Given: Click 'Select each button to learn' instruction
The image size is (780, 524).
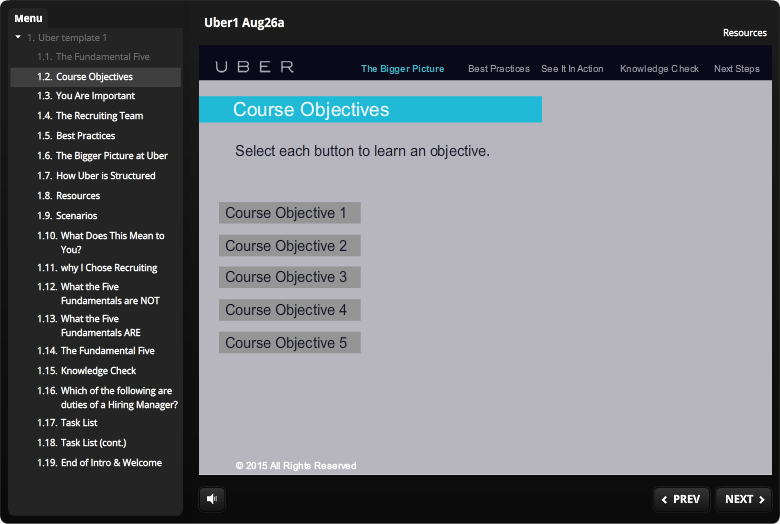Looking at the screenshot, I should [362, 151].
